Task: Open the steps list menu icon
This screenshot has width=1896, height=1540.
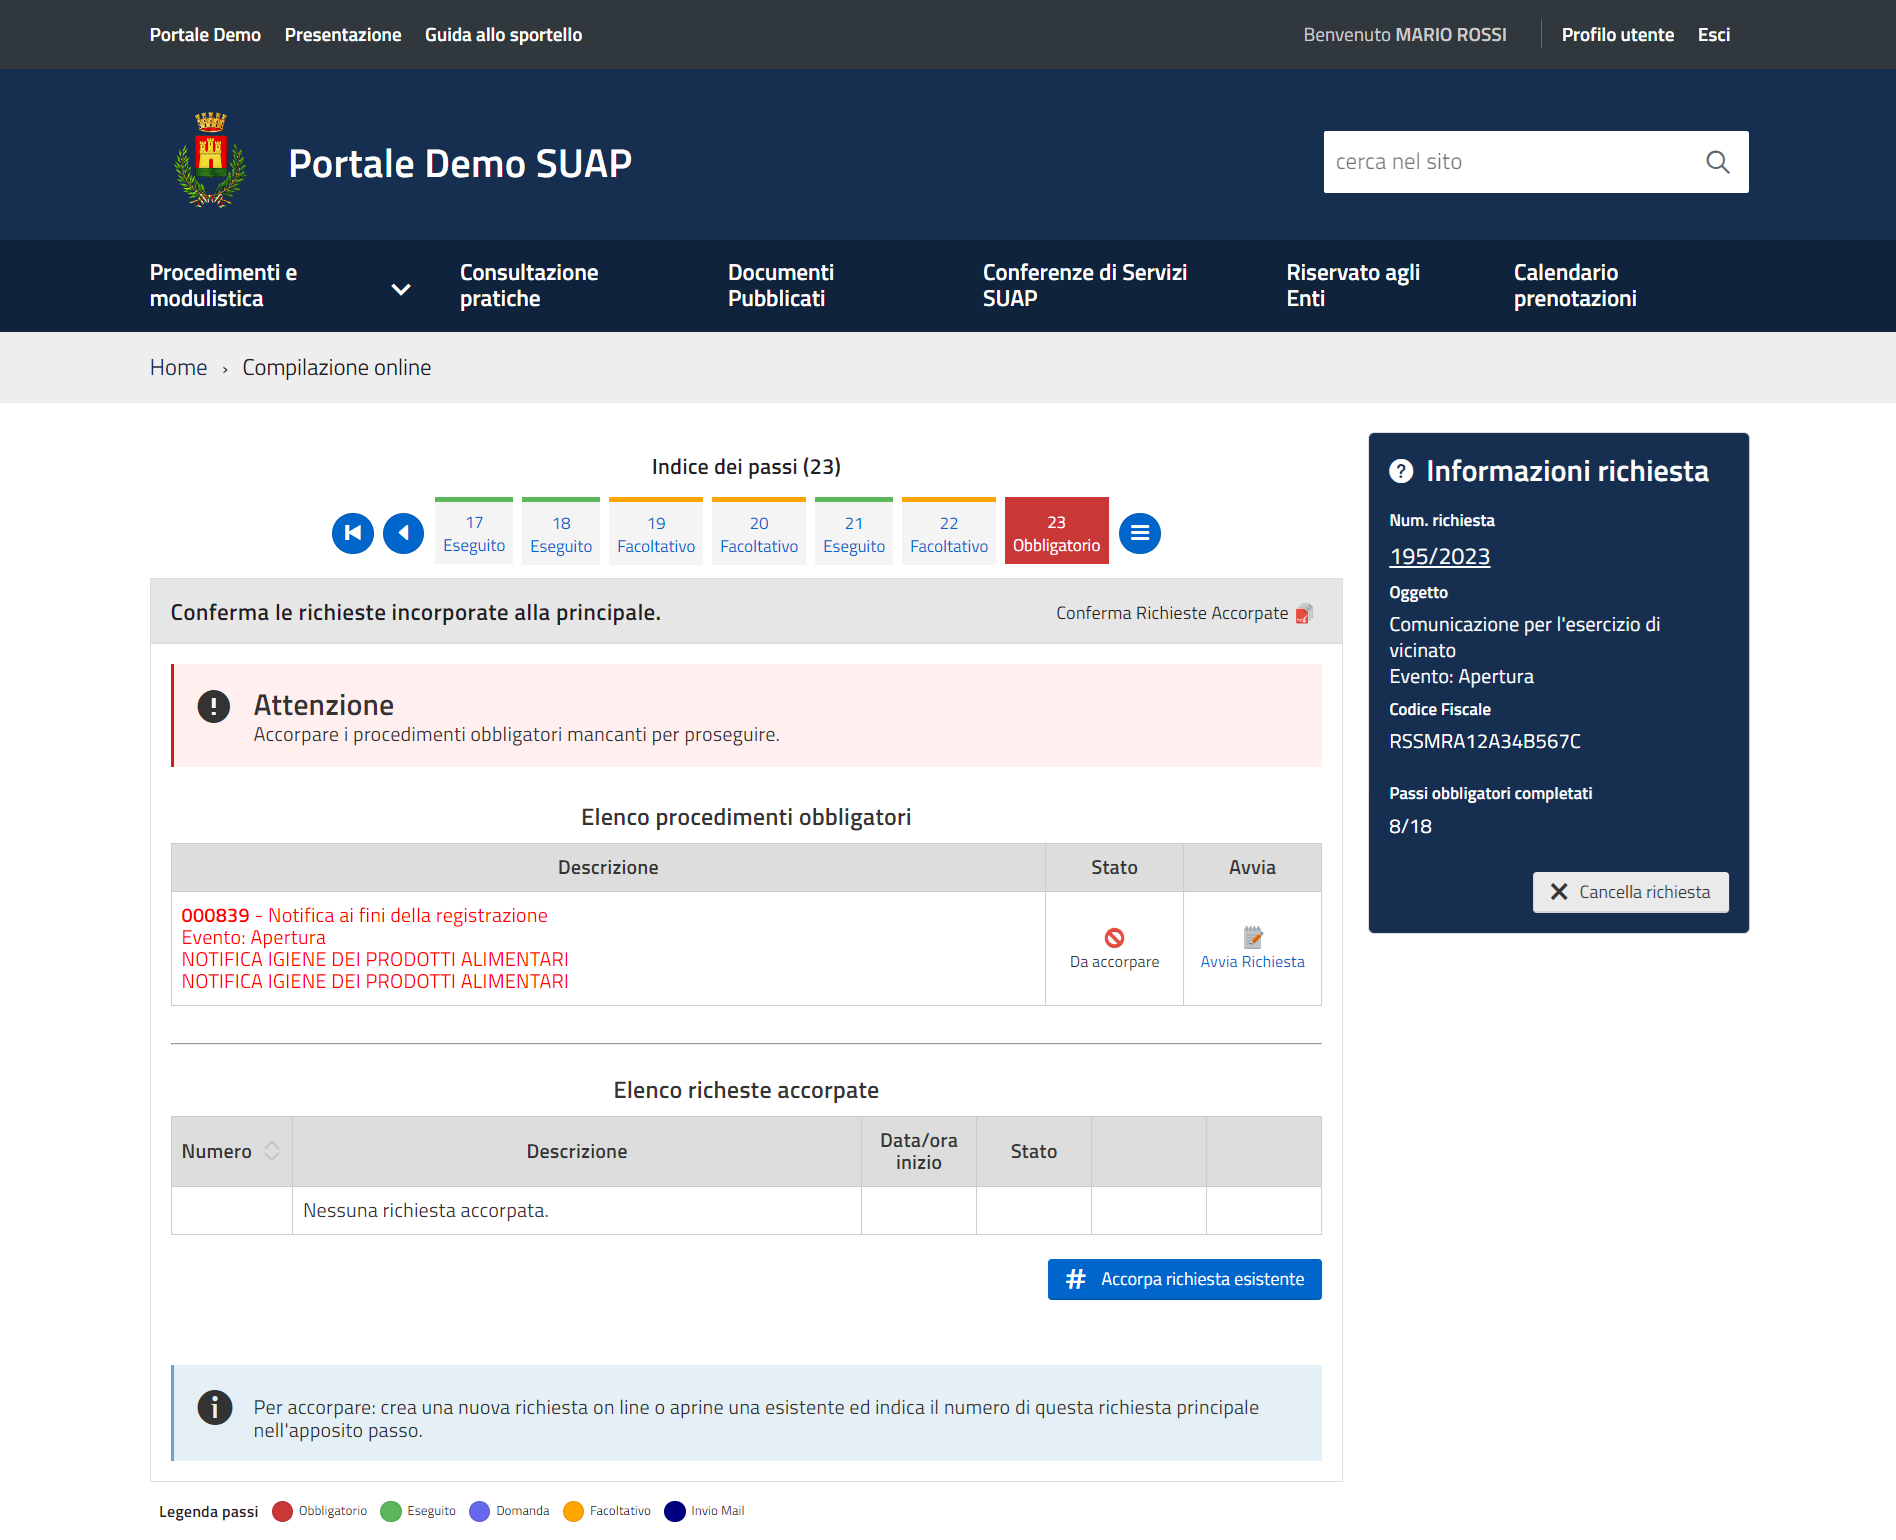Action: 1139,533
